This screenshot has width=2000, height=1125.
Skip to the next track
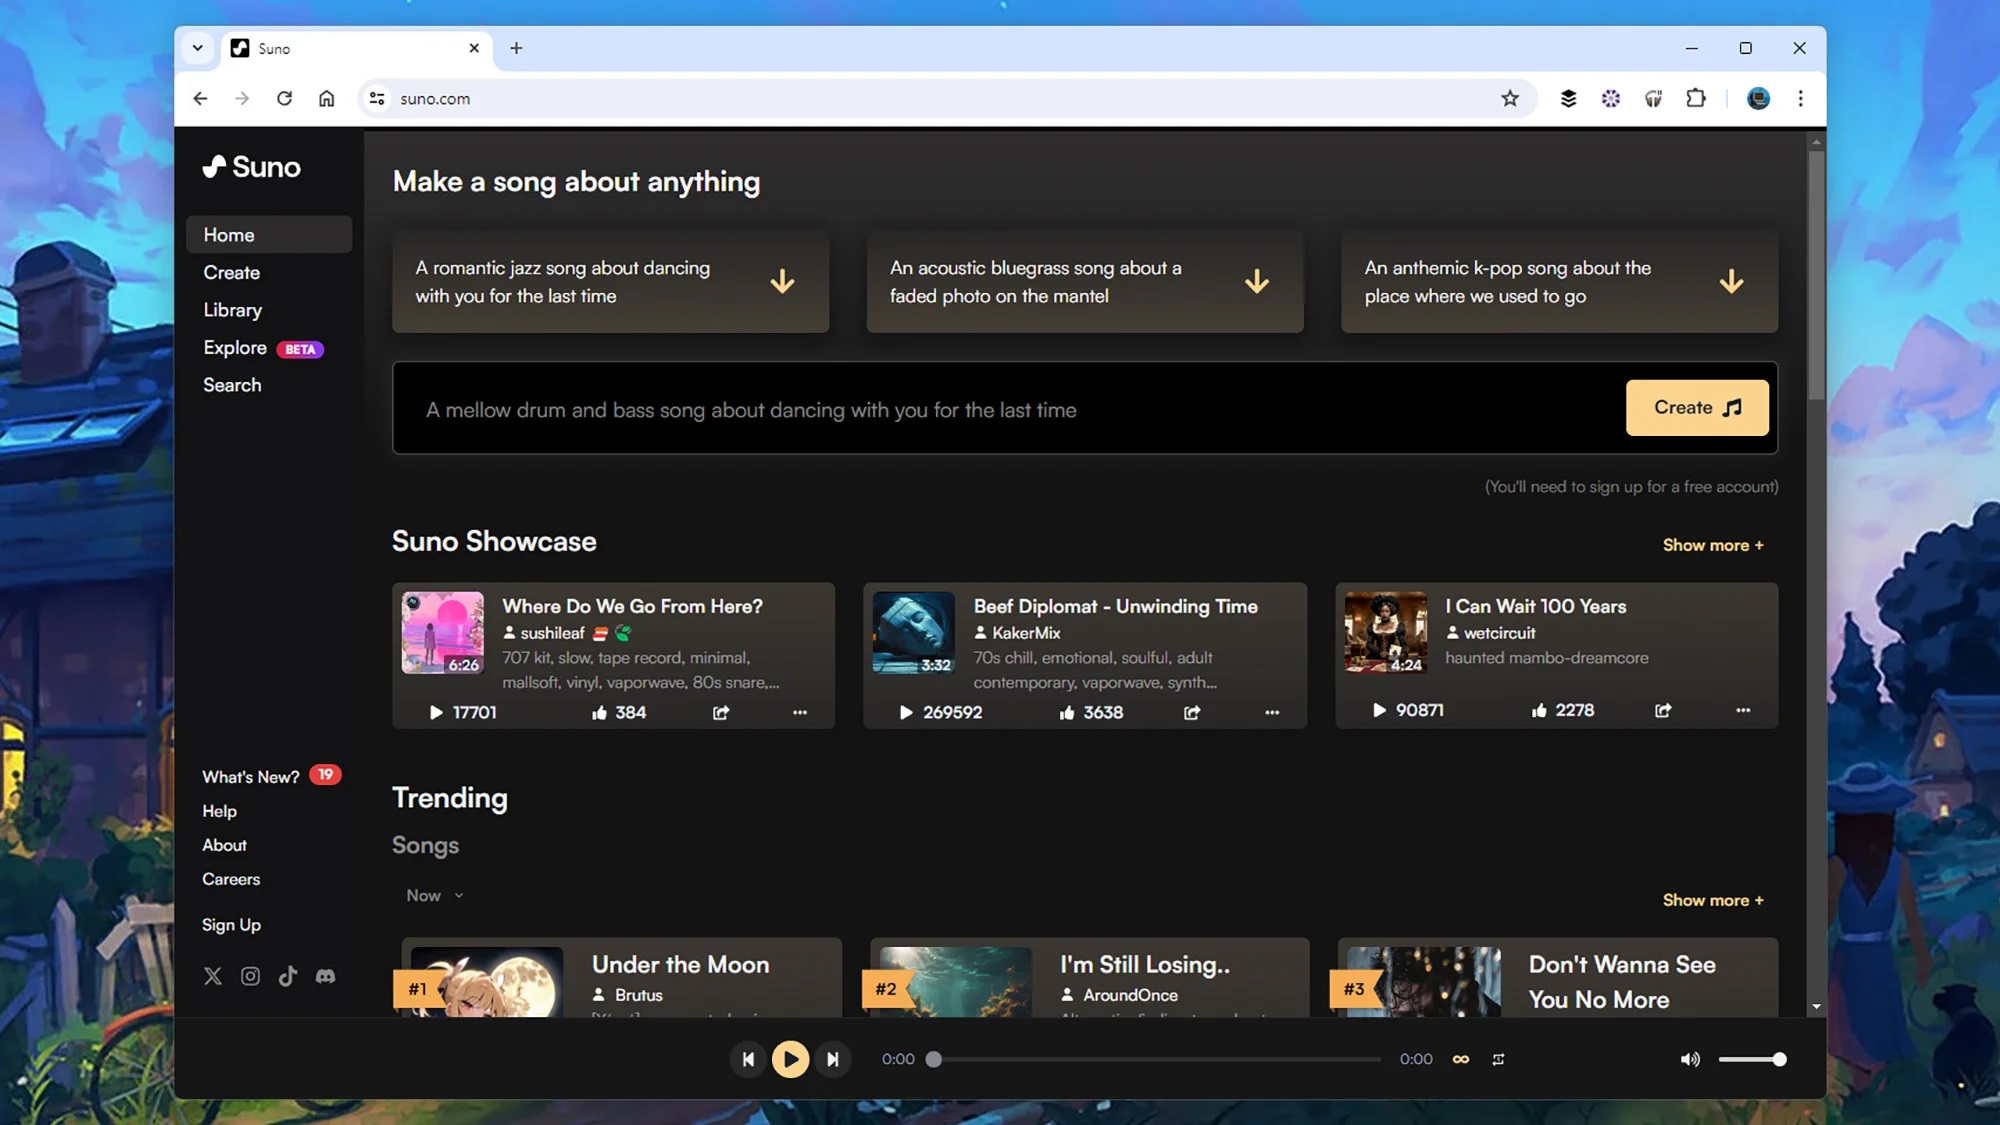click(x=832, y=1059)
